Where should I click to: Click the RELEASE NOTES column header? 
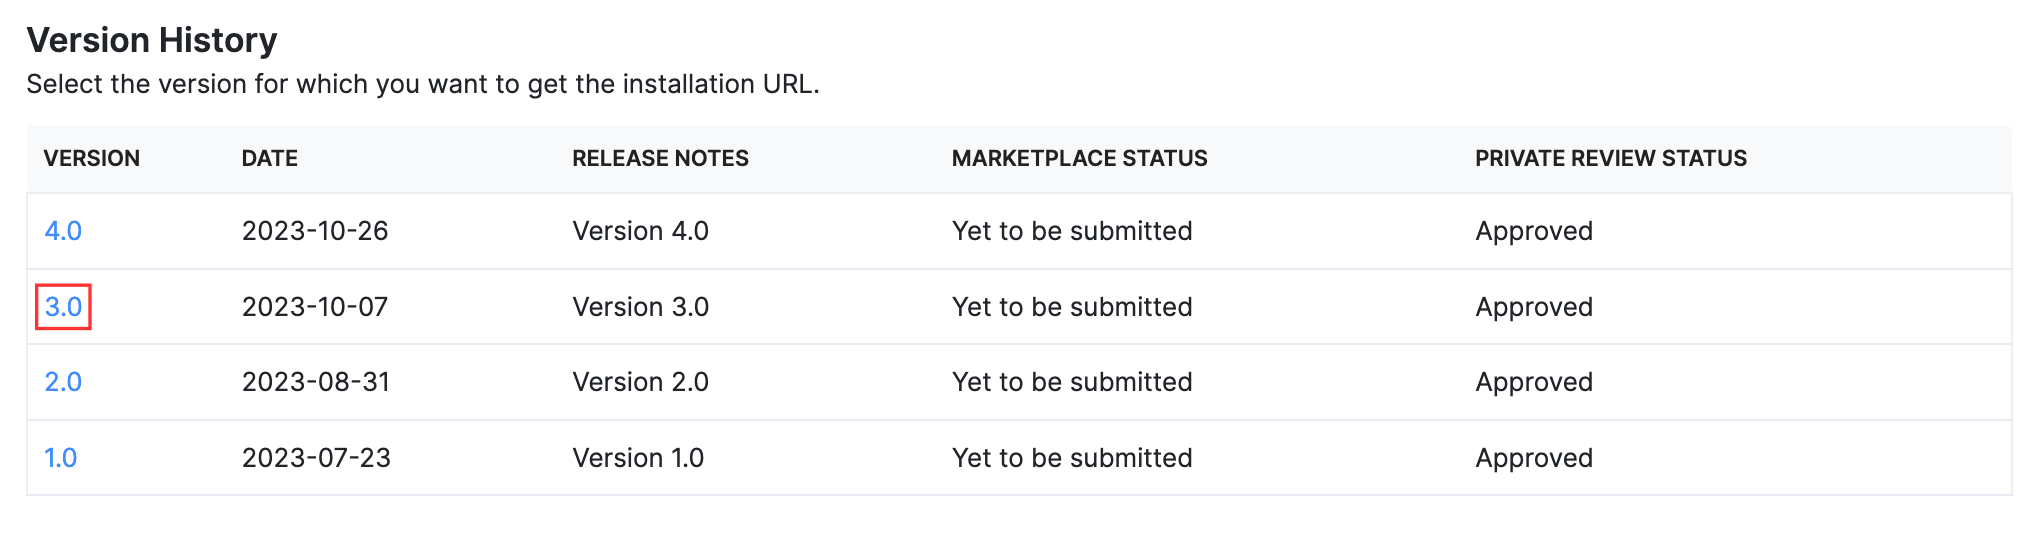pyautogui.click(x=660, y=158)
